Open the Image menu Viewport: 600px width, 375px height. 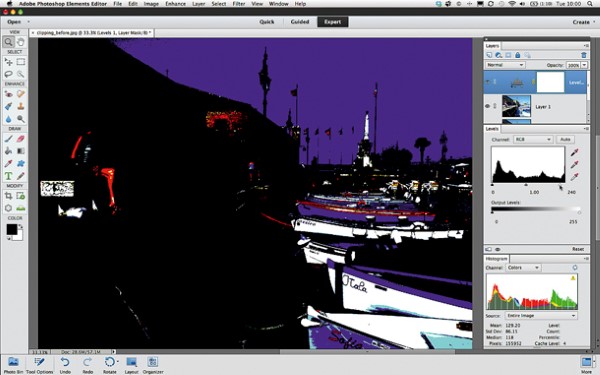151,4
